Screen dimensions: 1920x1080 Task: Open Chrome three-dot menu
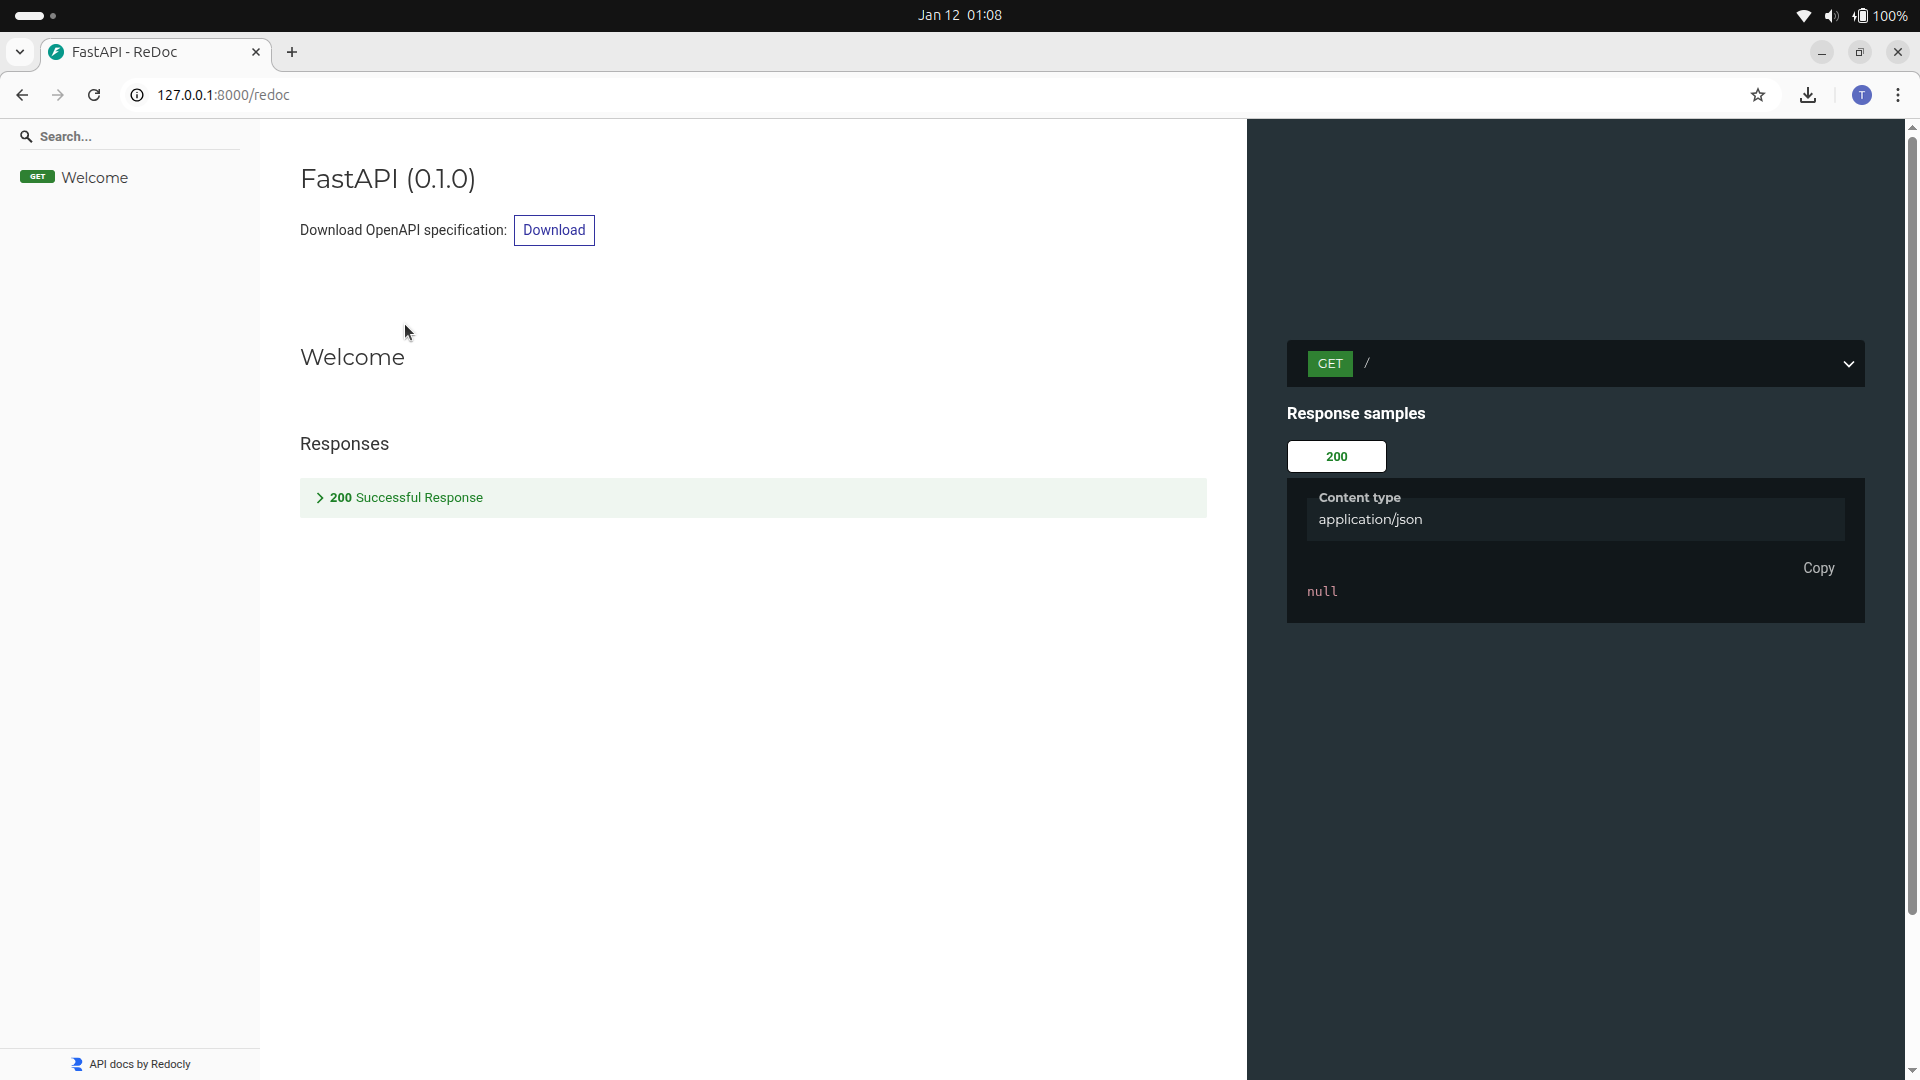point(1898,95)
